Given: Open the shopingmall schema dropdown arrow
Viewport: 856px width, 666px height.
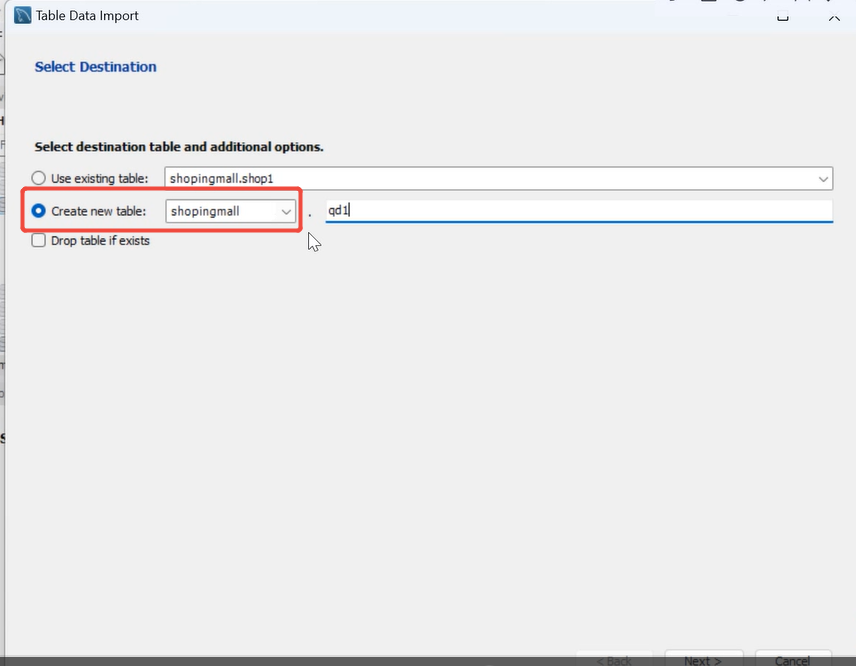Looking at the screenshot, I should [286, 212].
